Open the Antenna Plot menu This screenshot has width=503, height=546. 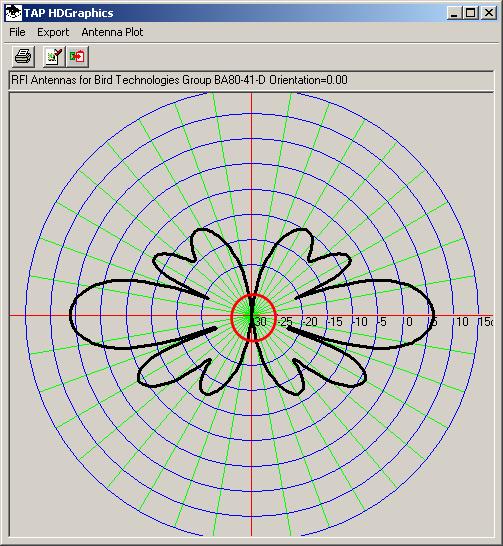(112, 32)
